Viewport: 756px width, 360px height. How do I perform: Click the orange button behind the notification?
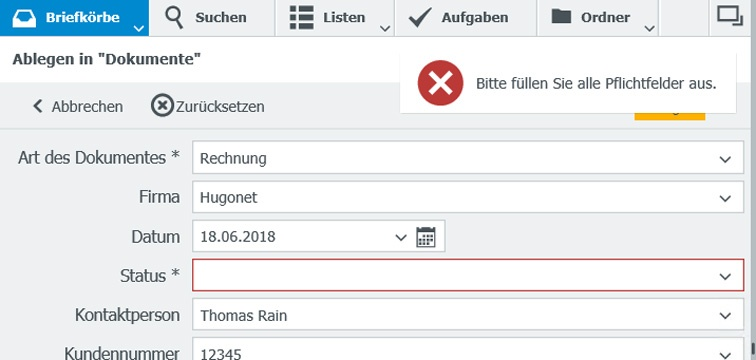point(670,117)
